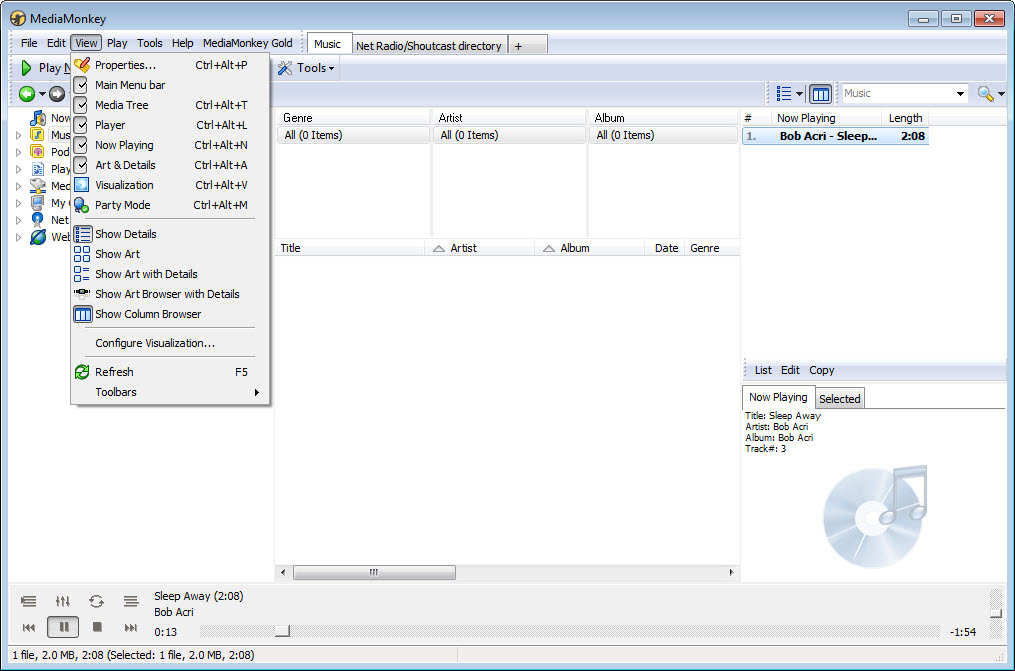Select Show Art Browser with Details icon
This screenshot has width=1015, height=671.
(82, 294)
